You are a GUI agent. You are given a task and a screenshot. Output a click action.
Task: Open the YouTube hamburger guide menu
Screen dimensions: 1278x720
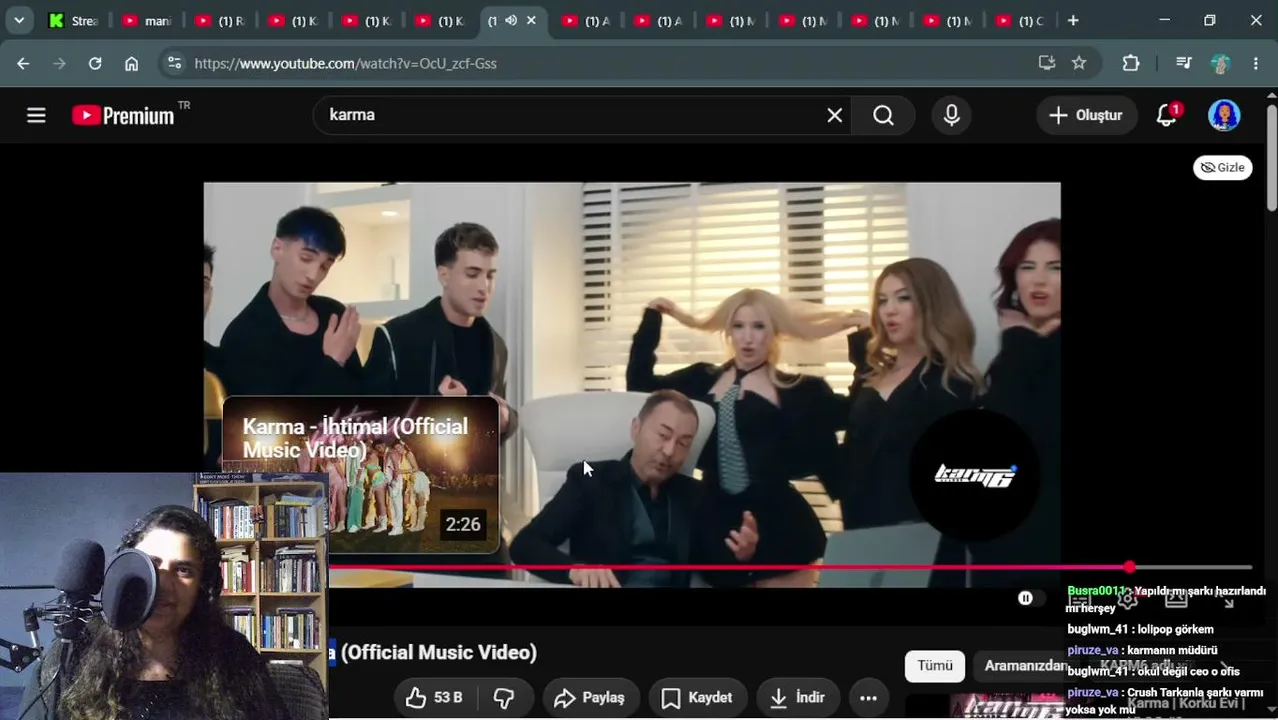pyautogui.click(x=36, y=115)
